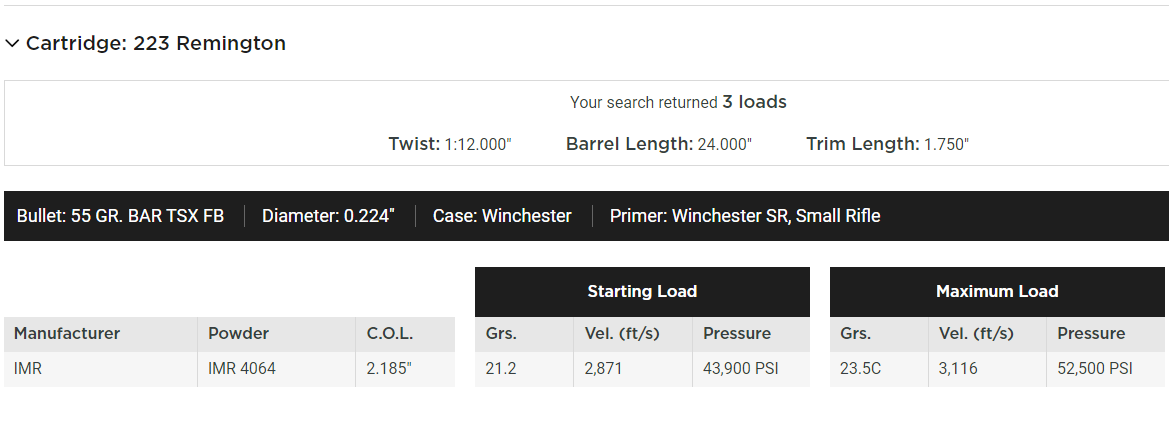Image resolution: width=1169 pixels, height=431 pixels.
Task: Click the Barrel Length 24.000" text
Action: (658, 144)
